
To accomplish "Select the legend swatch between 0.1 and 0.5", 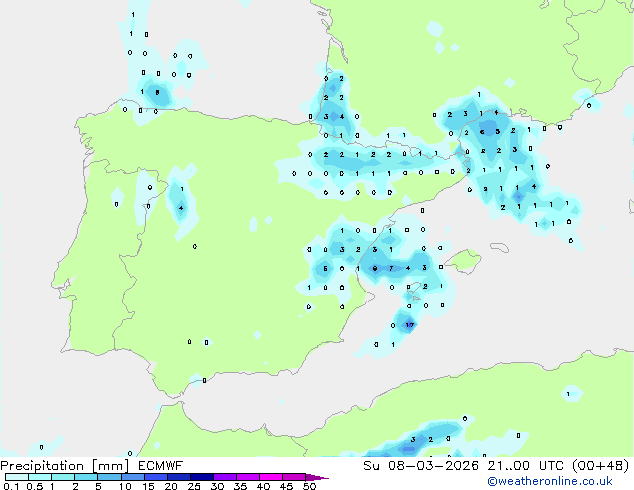I will pos(17,477).
